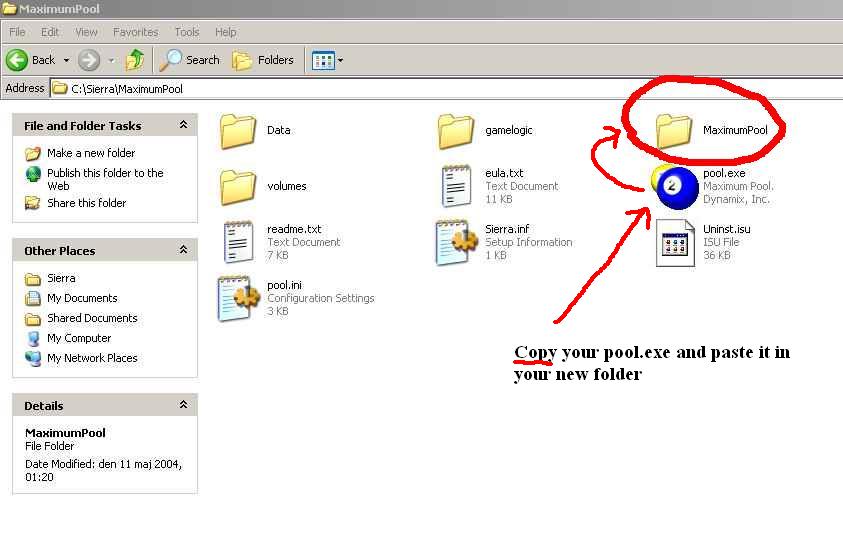Open My Documents from Other Places
Viewport: 843px width, 537px height.
click(82, 298)
